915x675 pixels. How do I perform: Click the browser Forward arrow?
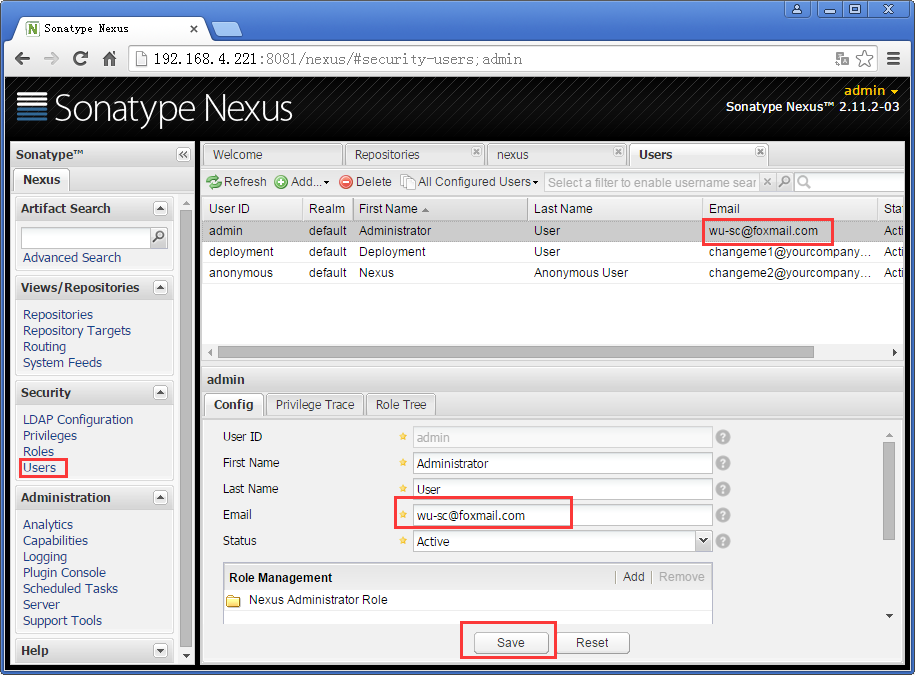point(51,58)
